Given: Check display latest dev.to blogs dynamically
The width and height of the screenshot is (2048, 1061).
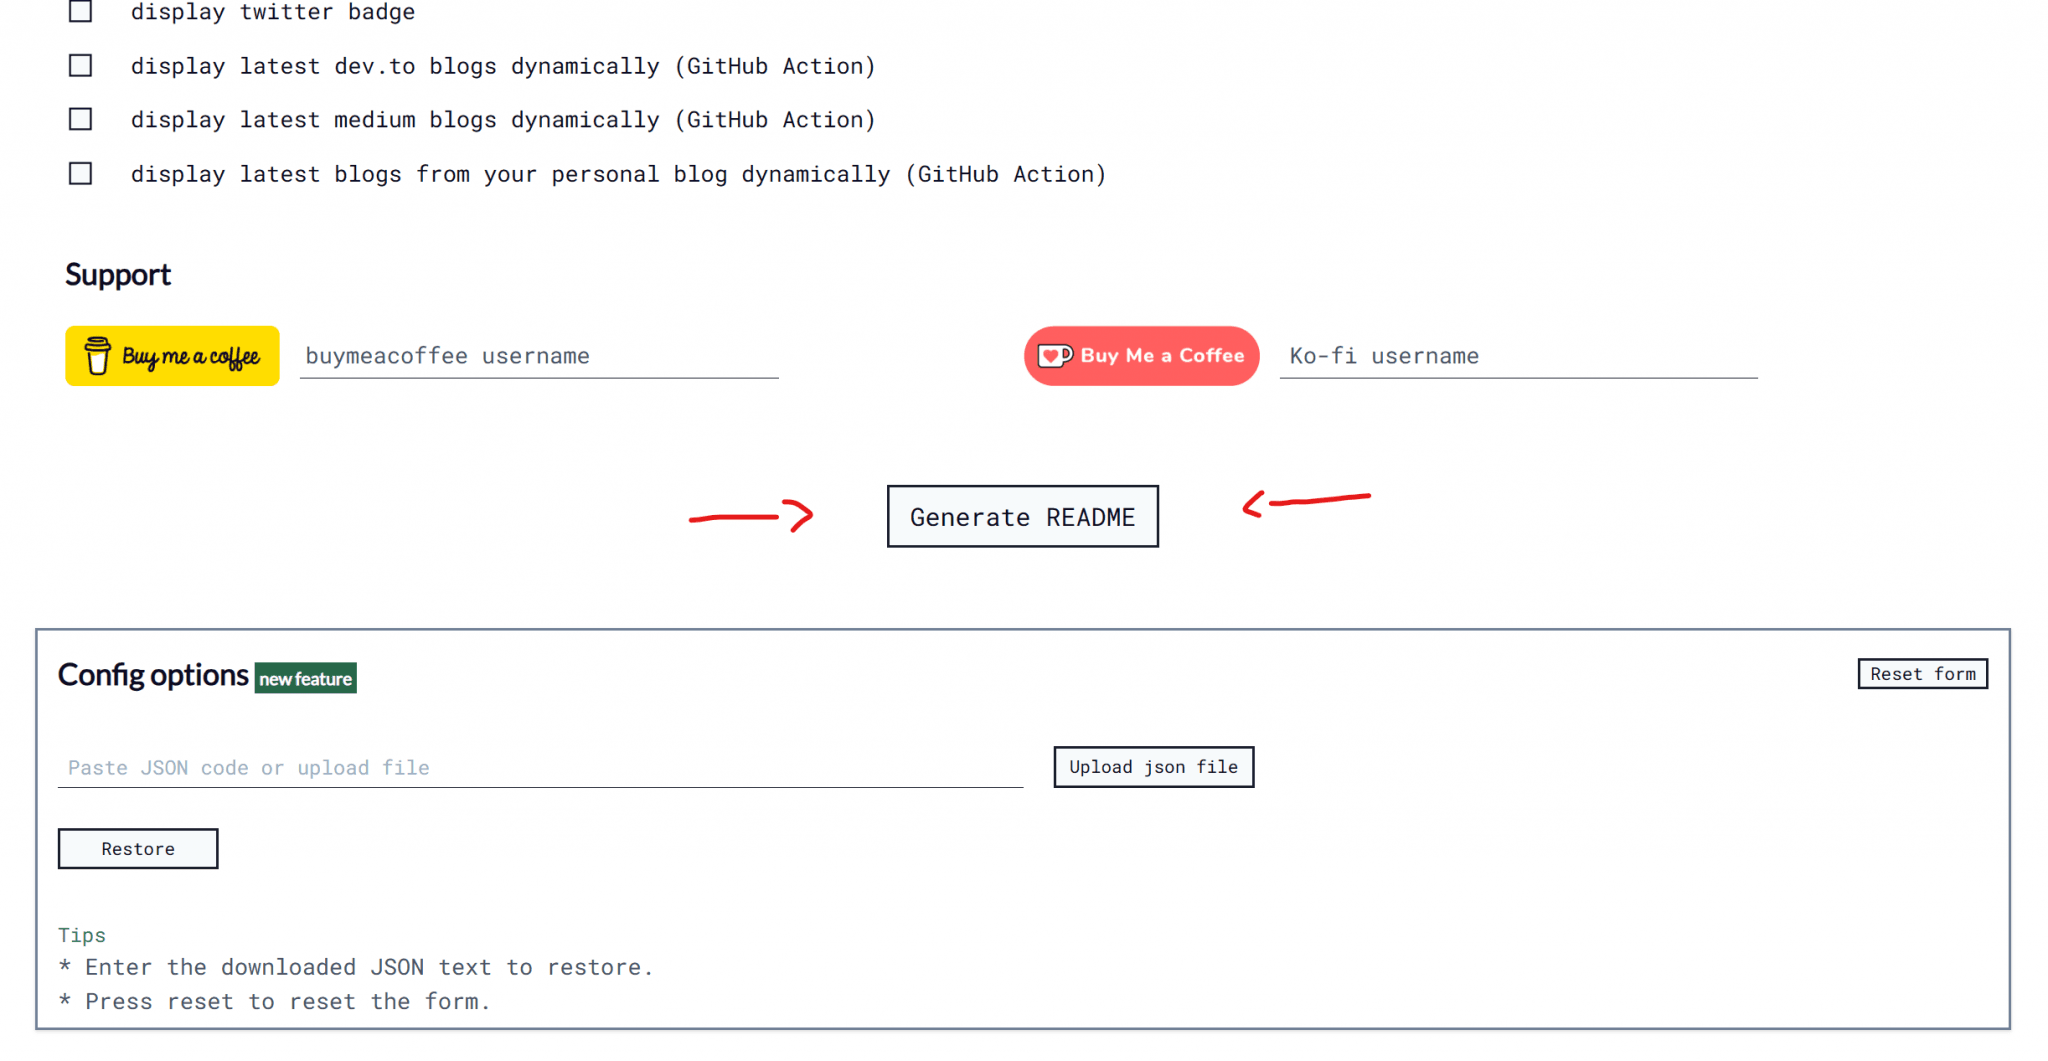Looking at the screenshot, I should click(x=80, y=65).
